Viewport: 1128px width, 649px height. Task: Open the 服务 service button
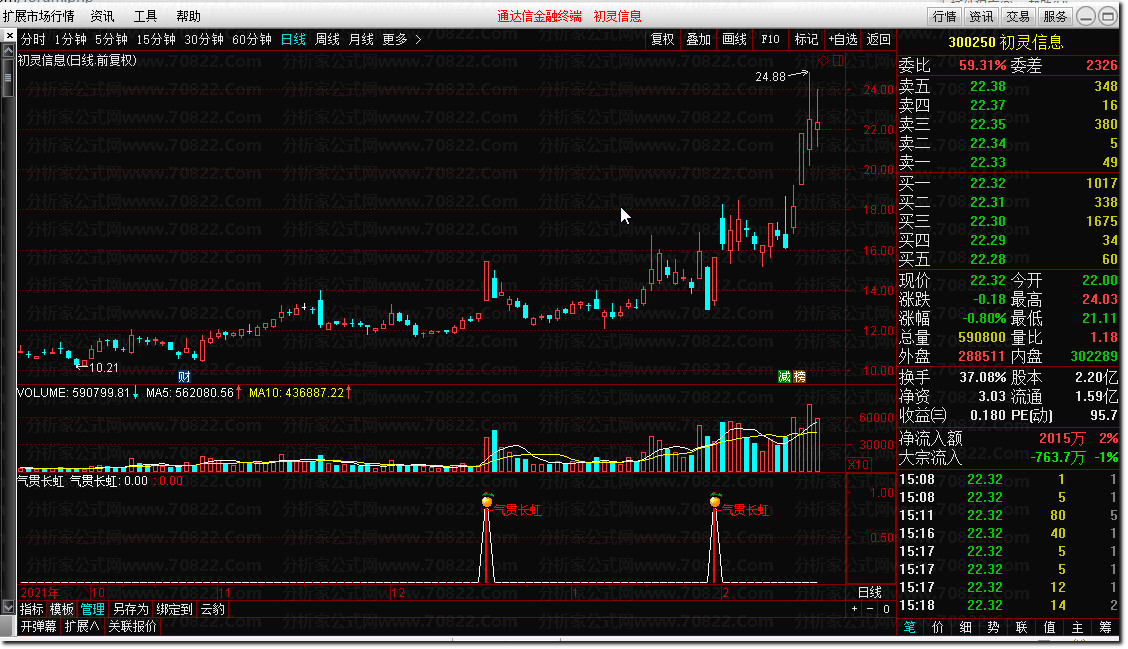1055,17
